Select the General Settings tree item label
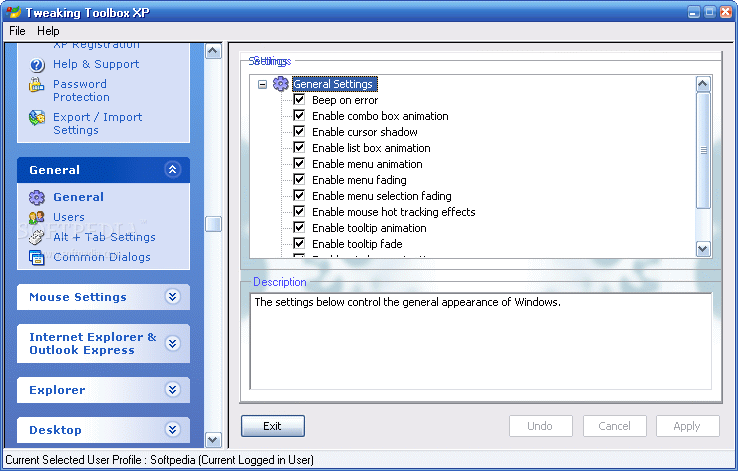The height and width of the screenshot is (471, 738). point(334,84)
